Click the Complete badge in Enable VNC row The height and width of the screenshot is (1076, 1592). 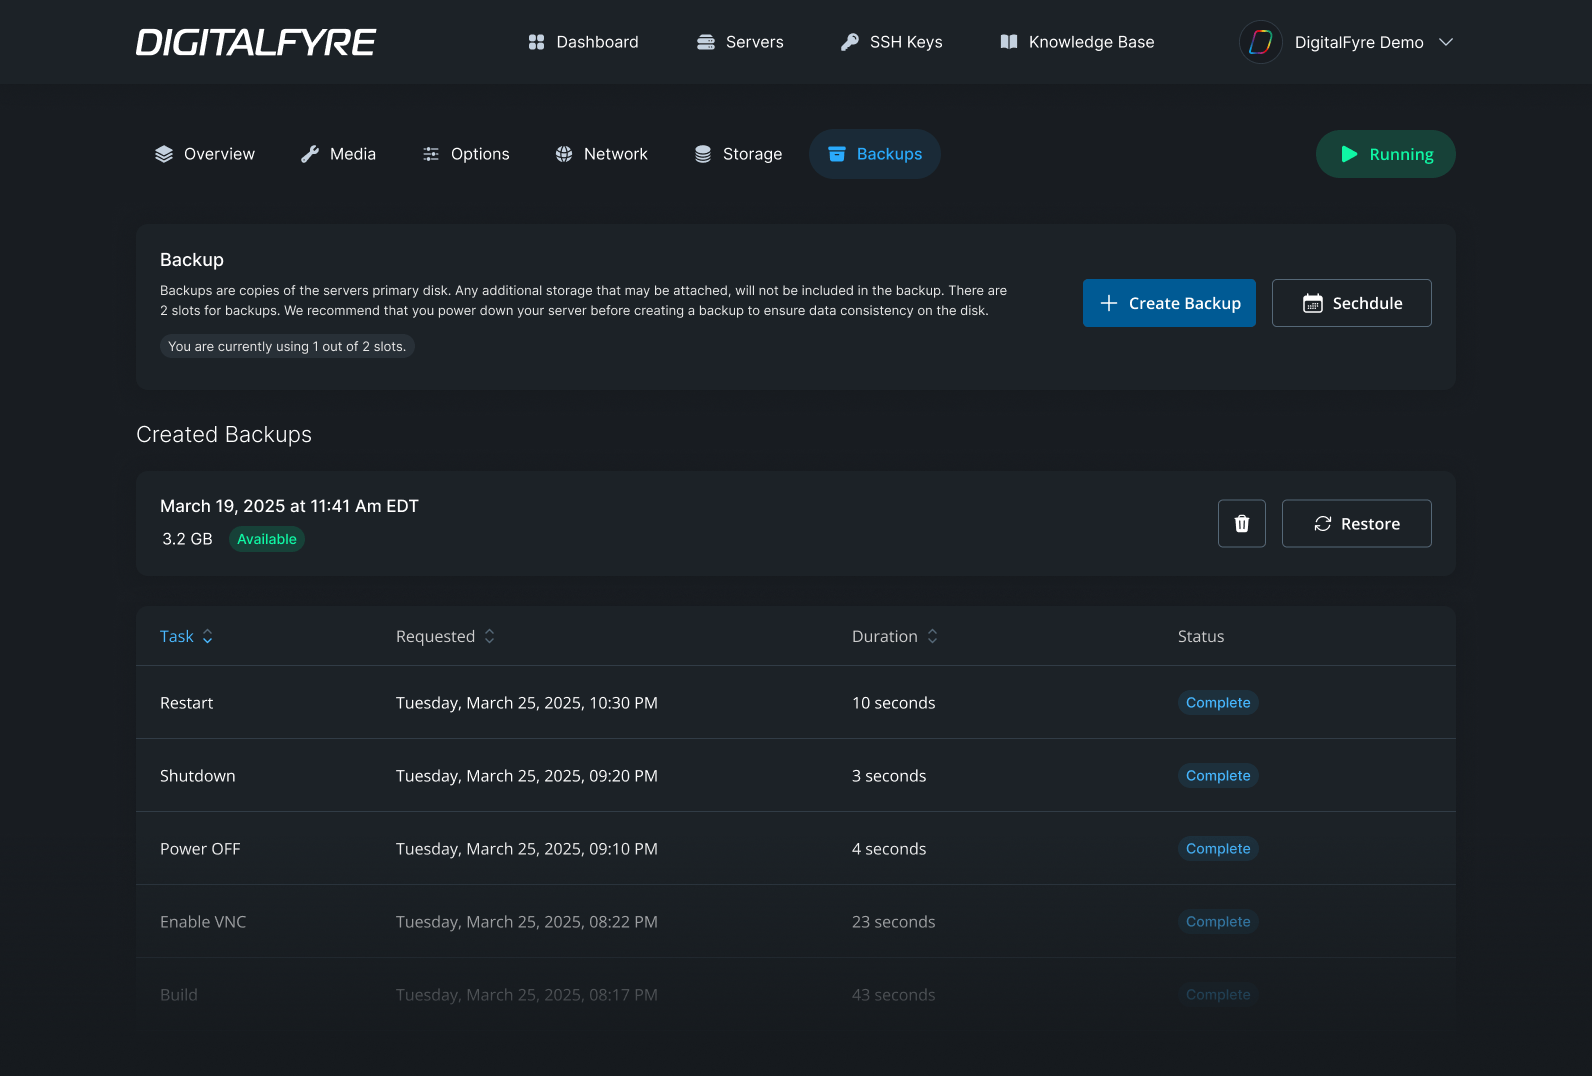click(1218, 922)
